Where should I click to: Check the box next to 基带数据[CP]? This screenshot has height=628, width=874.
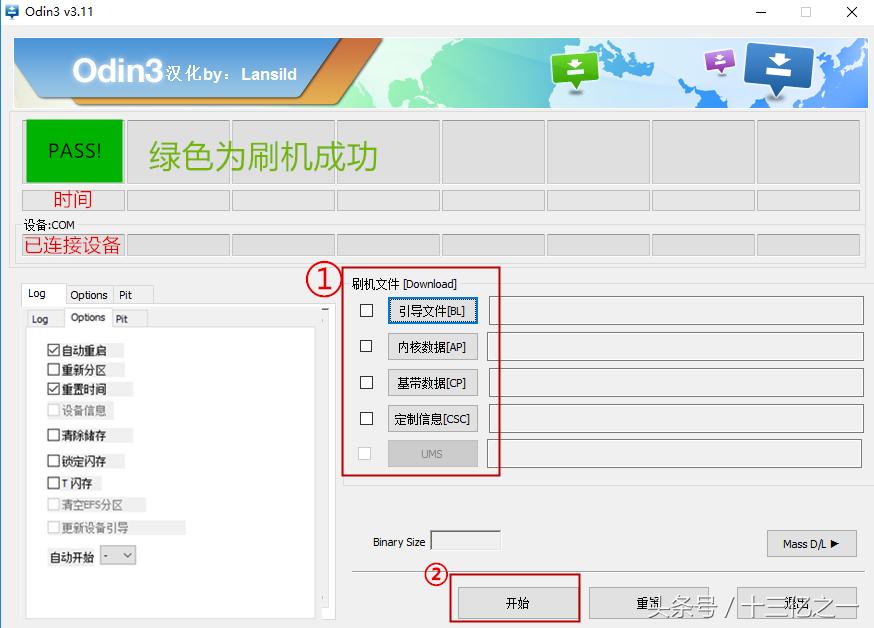(x=366, y=382)
